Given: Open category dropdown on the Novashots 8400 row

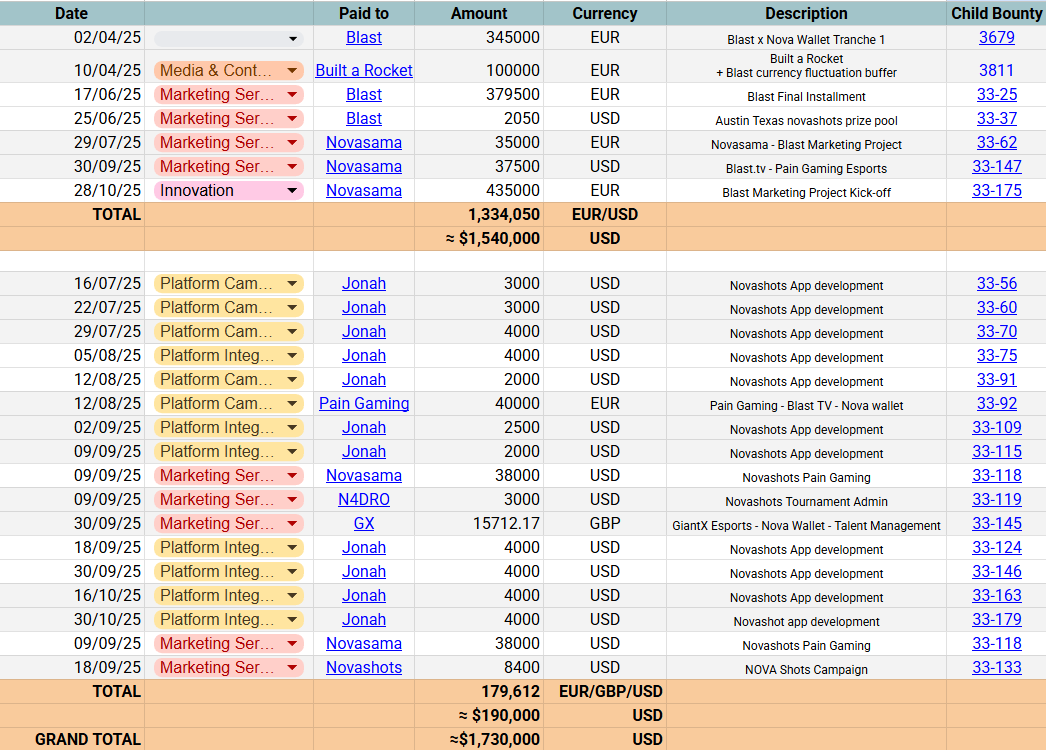Looking at the screenshot, I should pyautogui.click(x=229, y=668).
